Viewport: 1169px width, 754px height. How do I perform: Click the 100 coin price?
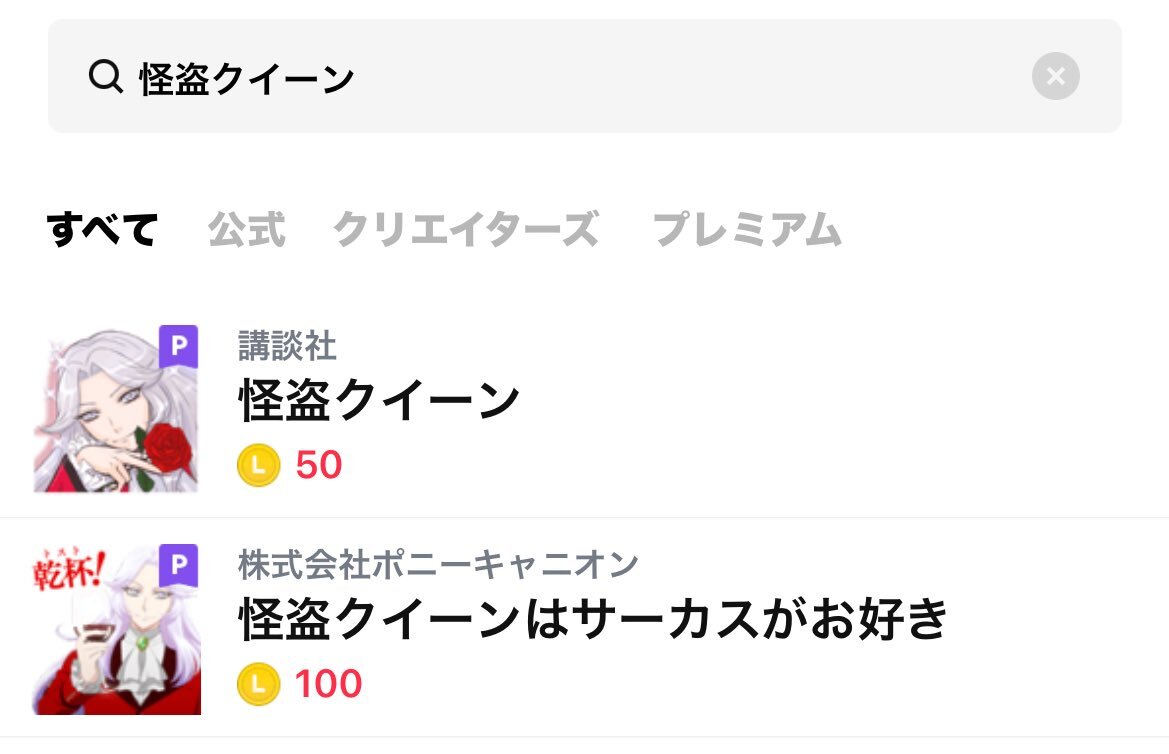click(329, 684)
